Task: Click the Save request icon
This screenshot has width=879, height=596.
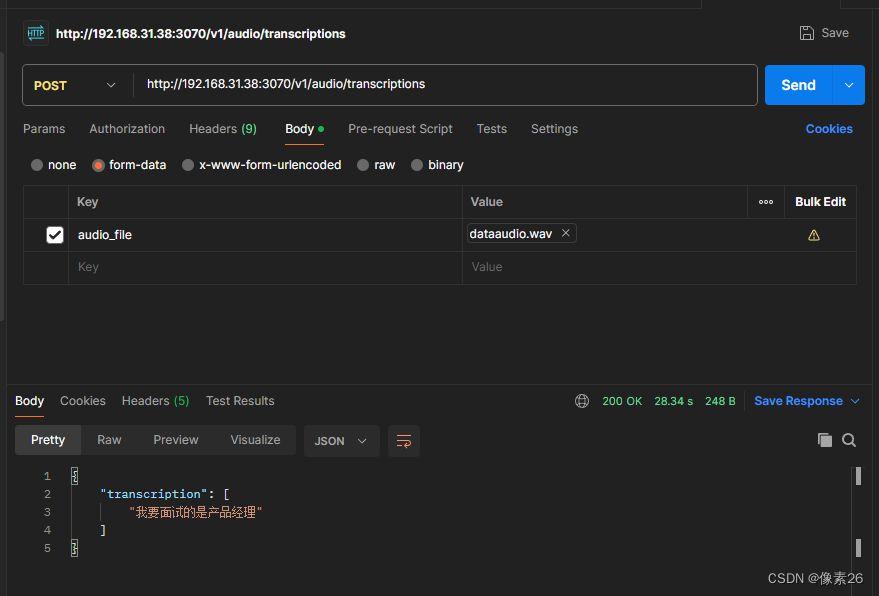Action: pos(806,32)
